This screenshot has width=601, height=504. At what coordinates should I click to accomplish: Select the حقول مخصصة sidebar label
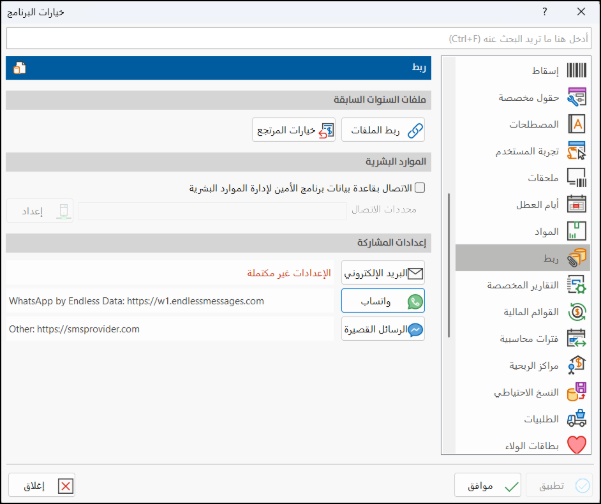[x=529, y=98]
